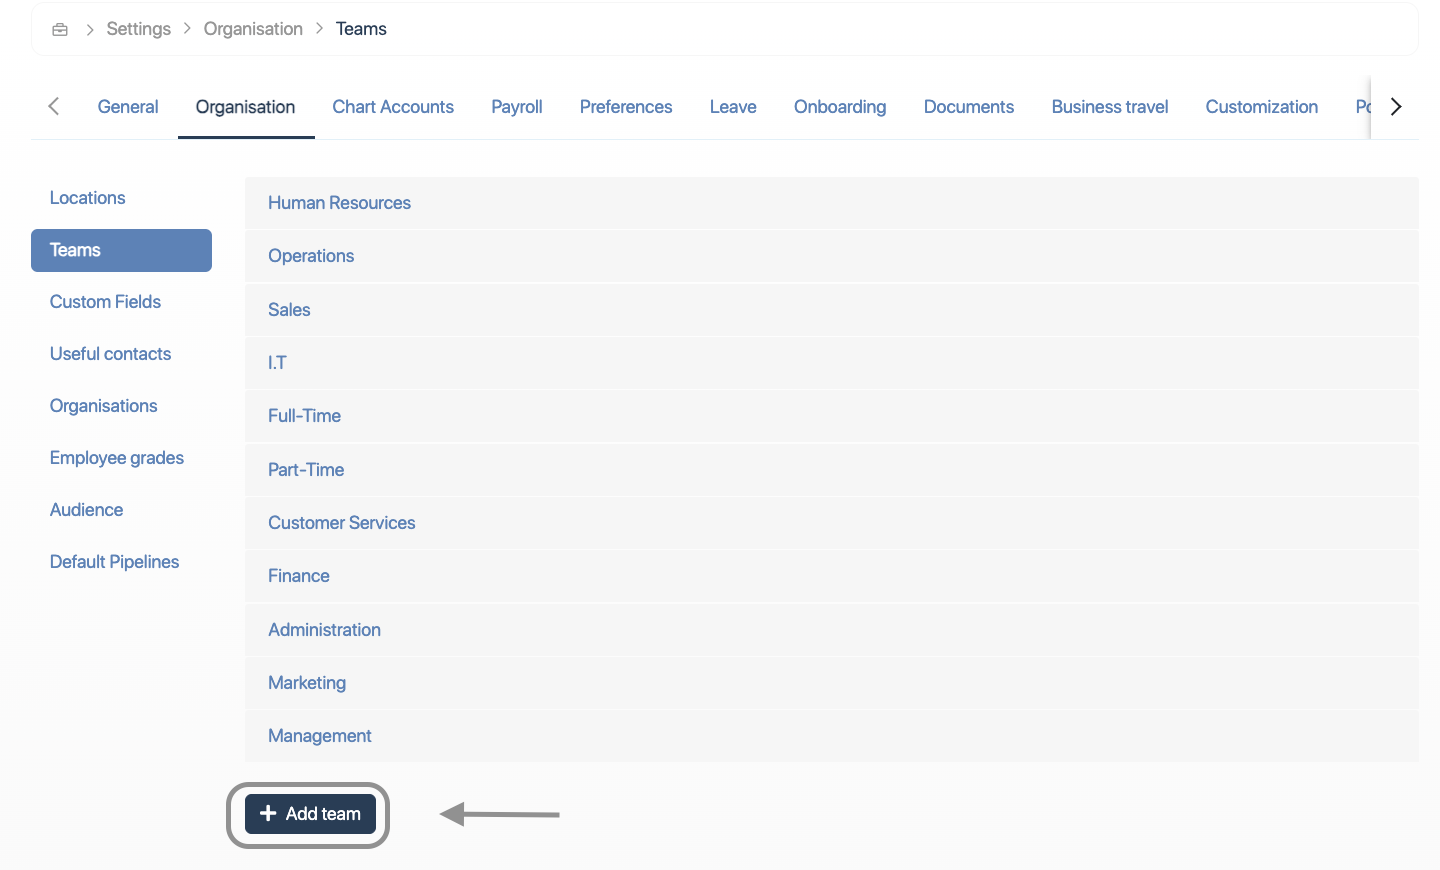This screenshot has width=1440, height=870.
Task: Select the Customer Services team
Action: click(341, 523)
